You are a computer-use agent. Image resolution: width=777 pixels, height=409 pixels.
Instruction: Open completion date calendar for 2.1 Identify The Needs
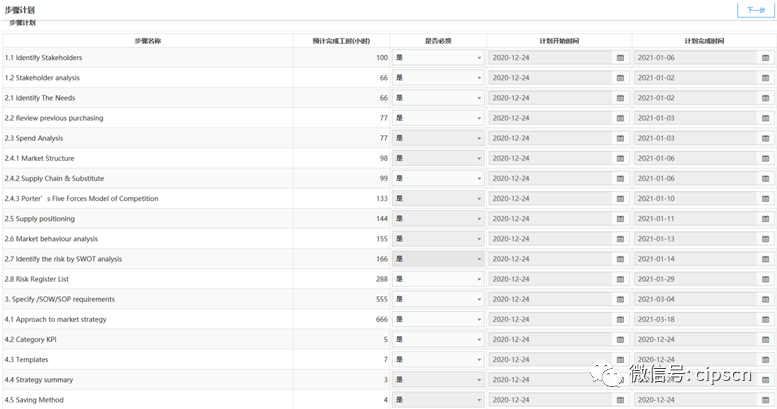coord(765,98)
